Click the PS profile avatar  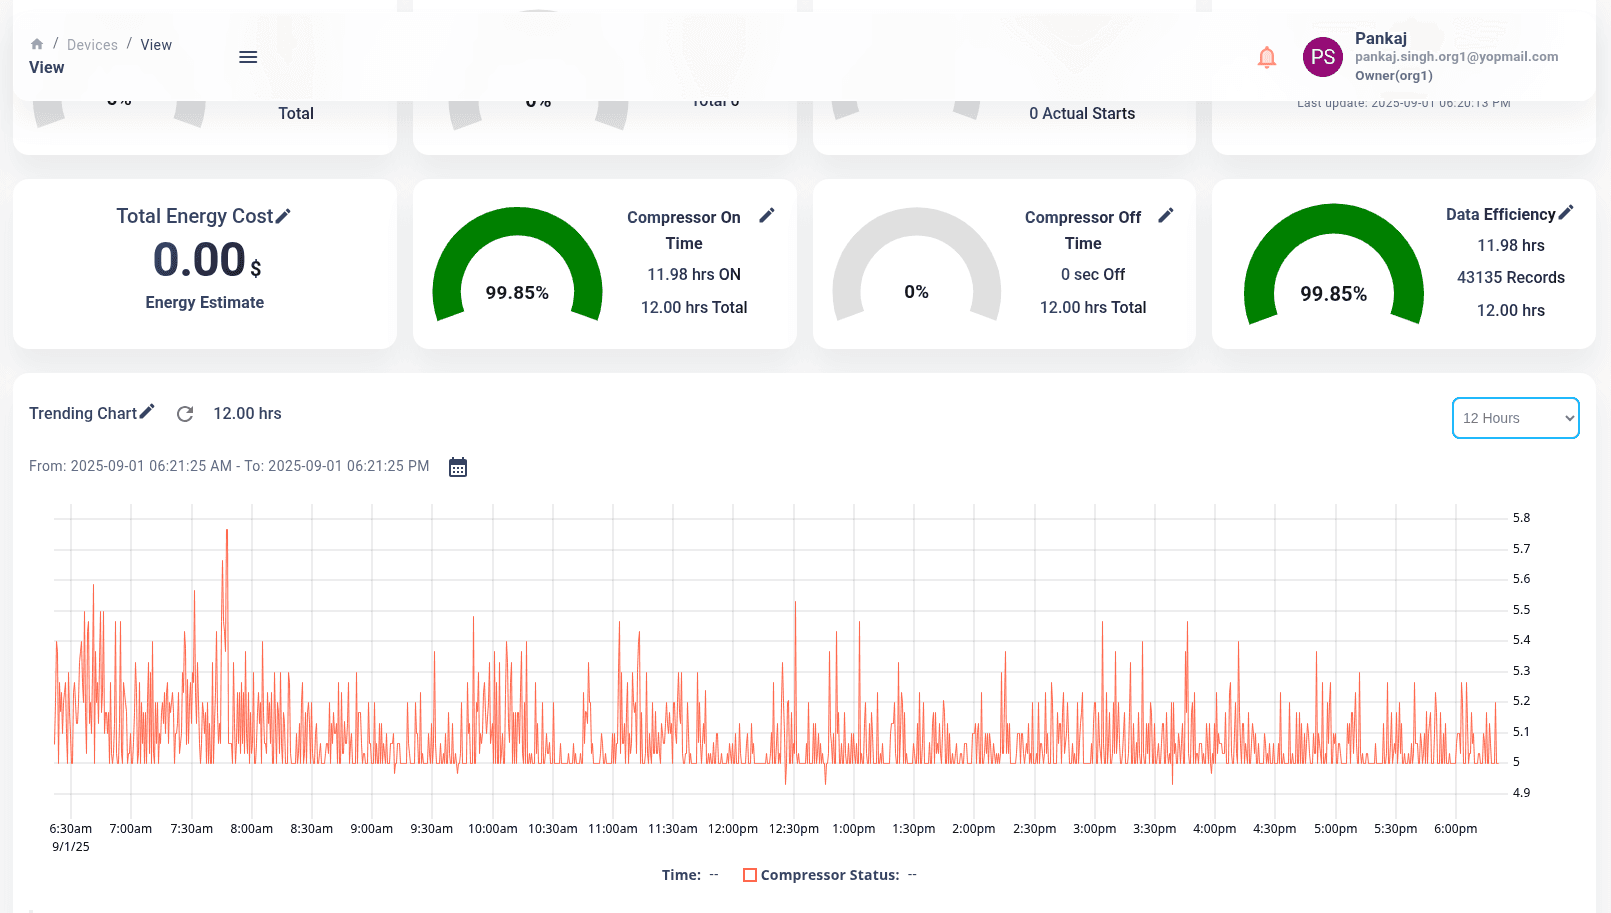point(1322,57)
